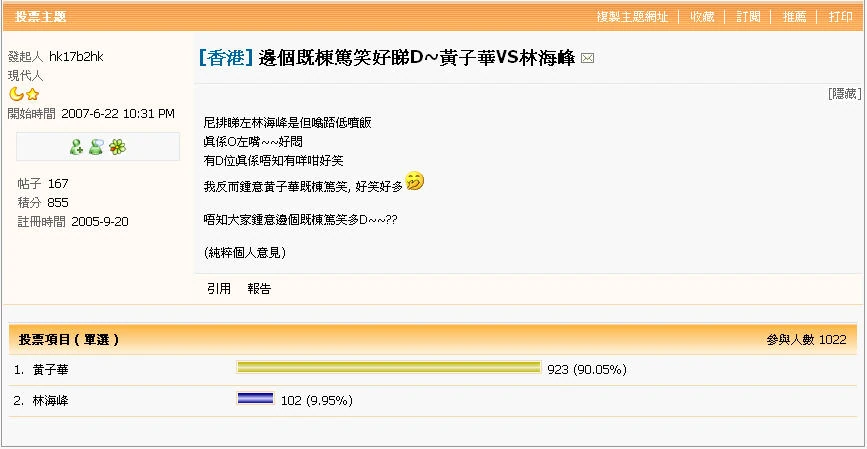Open profile of user hk17b2hk
This screenshot has width=867, height=449.
point(76,57)
